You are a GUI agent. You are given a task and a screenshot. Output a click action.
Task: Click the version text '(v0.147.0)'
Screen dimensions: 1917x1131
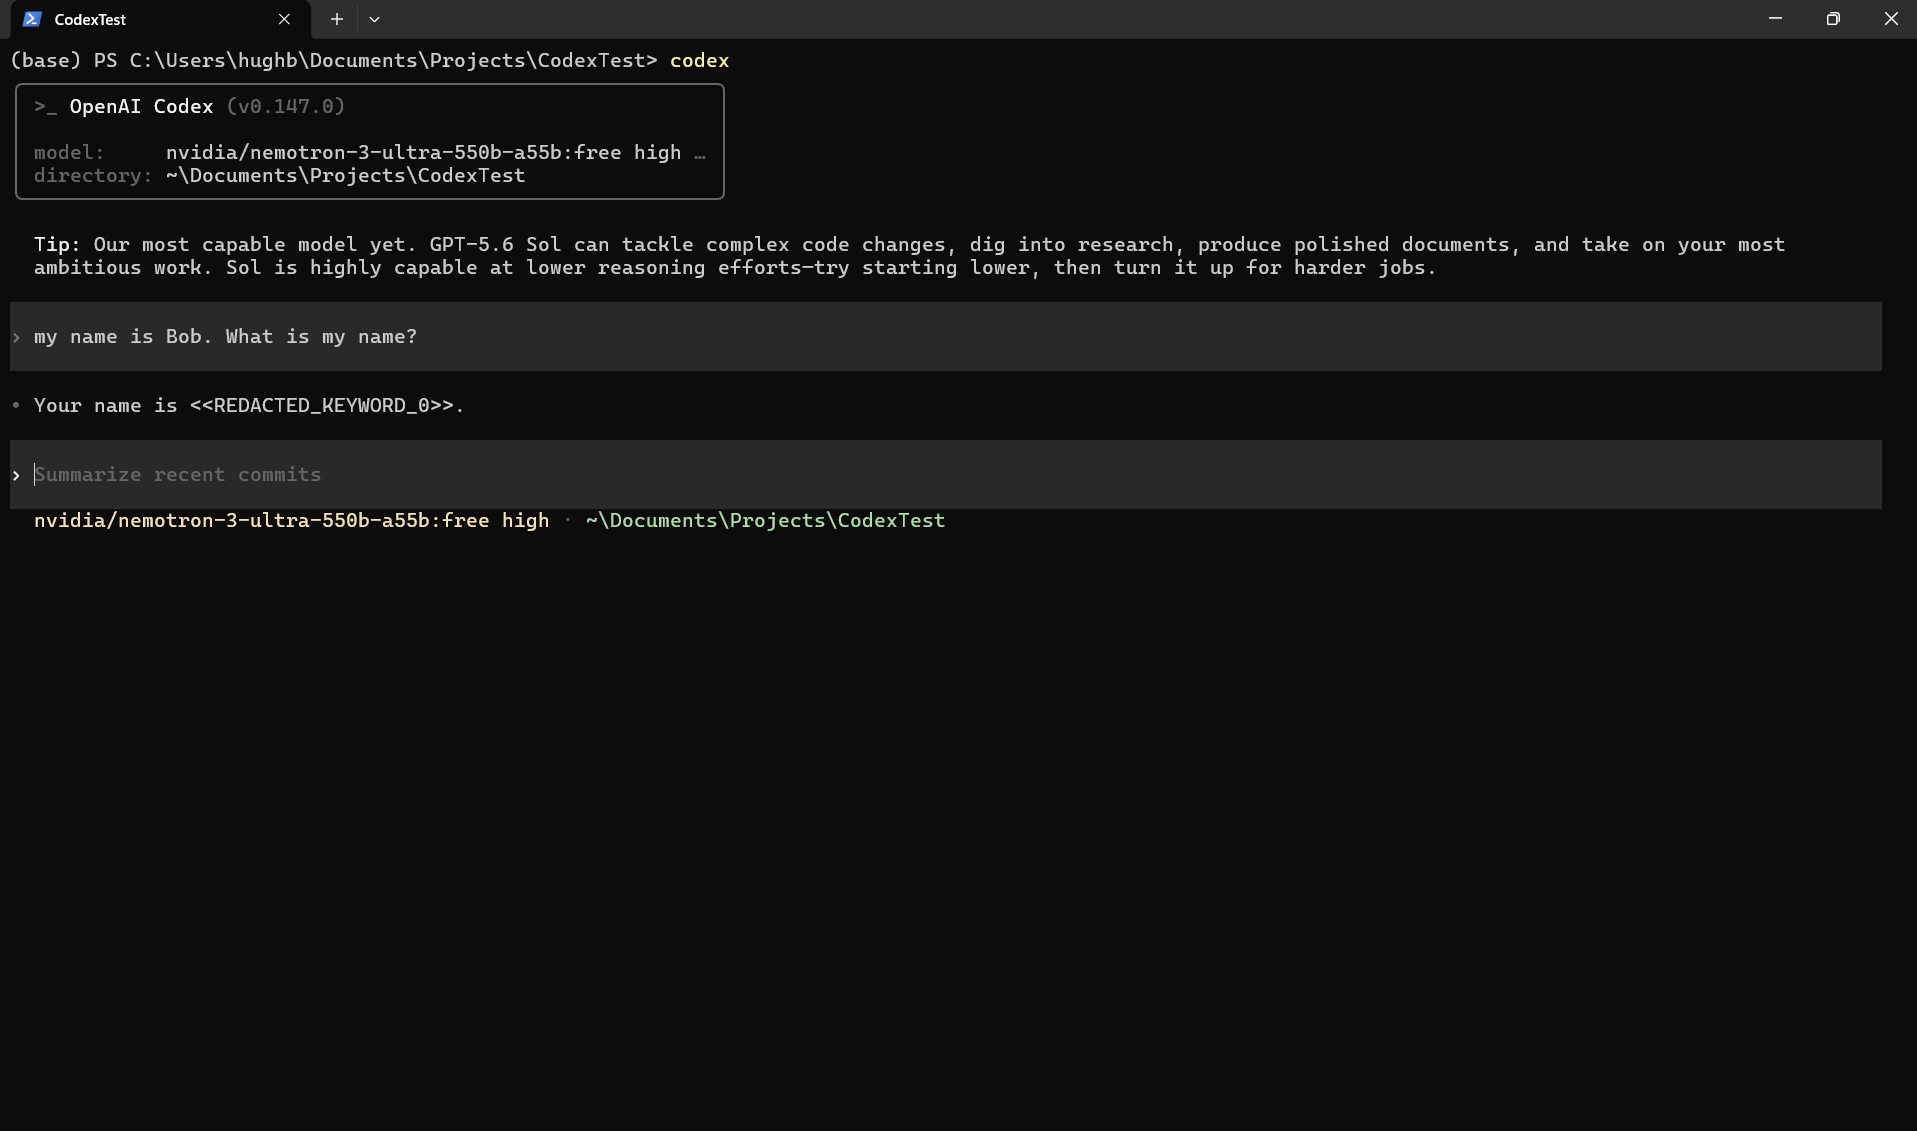click(285, 107)
